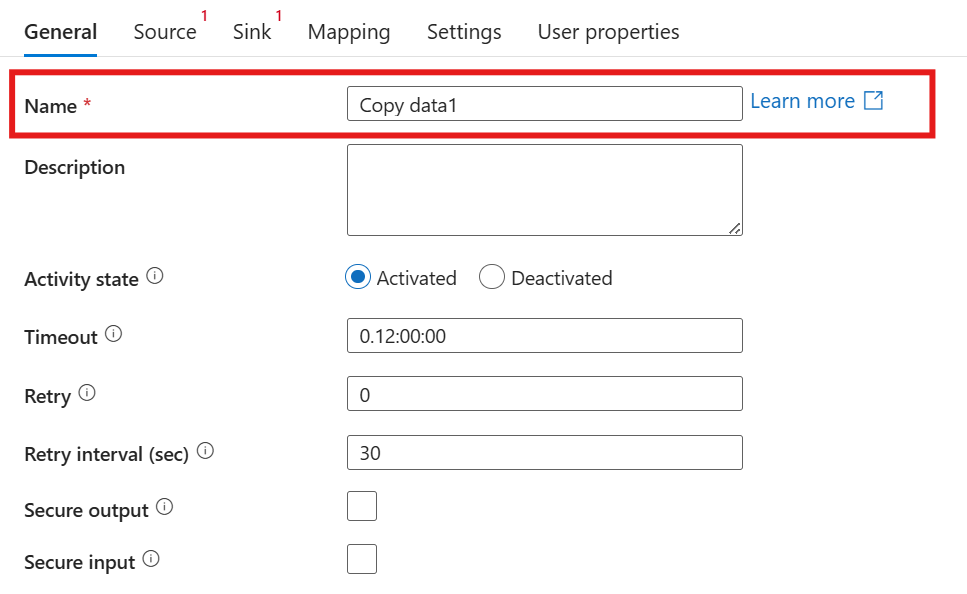Go to the User properties tab
The image size is (967, 594).
tap(608, 32)
